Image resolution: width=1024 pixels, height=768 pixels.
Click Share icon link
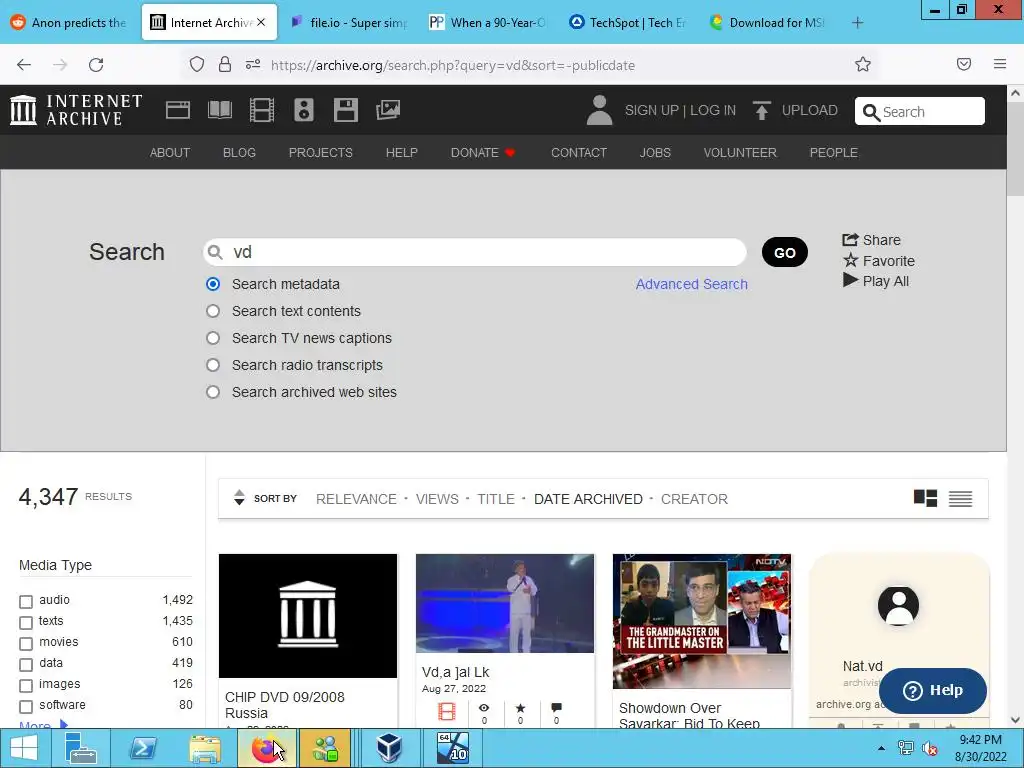[871, 240]
